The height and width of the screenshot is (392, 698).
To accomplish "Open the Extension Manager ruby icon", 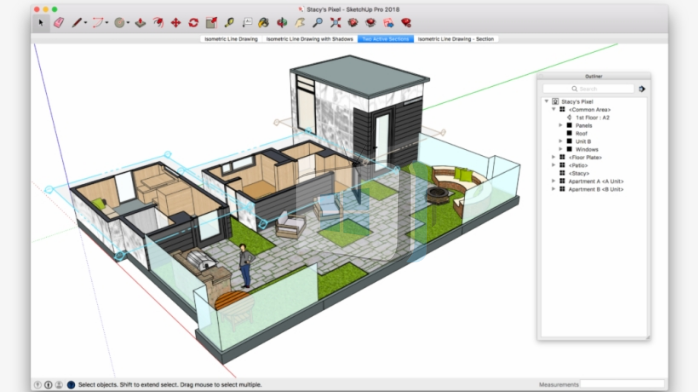I will tap(406, 23).
